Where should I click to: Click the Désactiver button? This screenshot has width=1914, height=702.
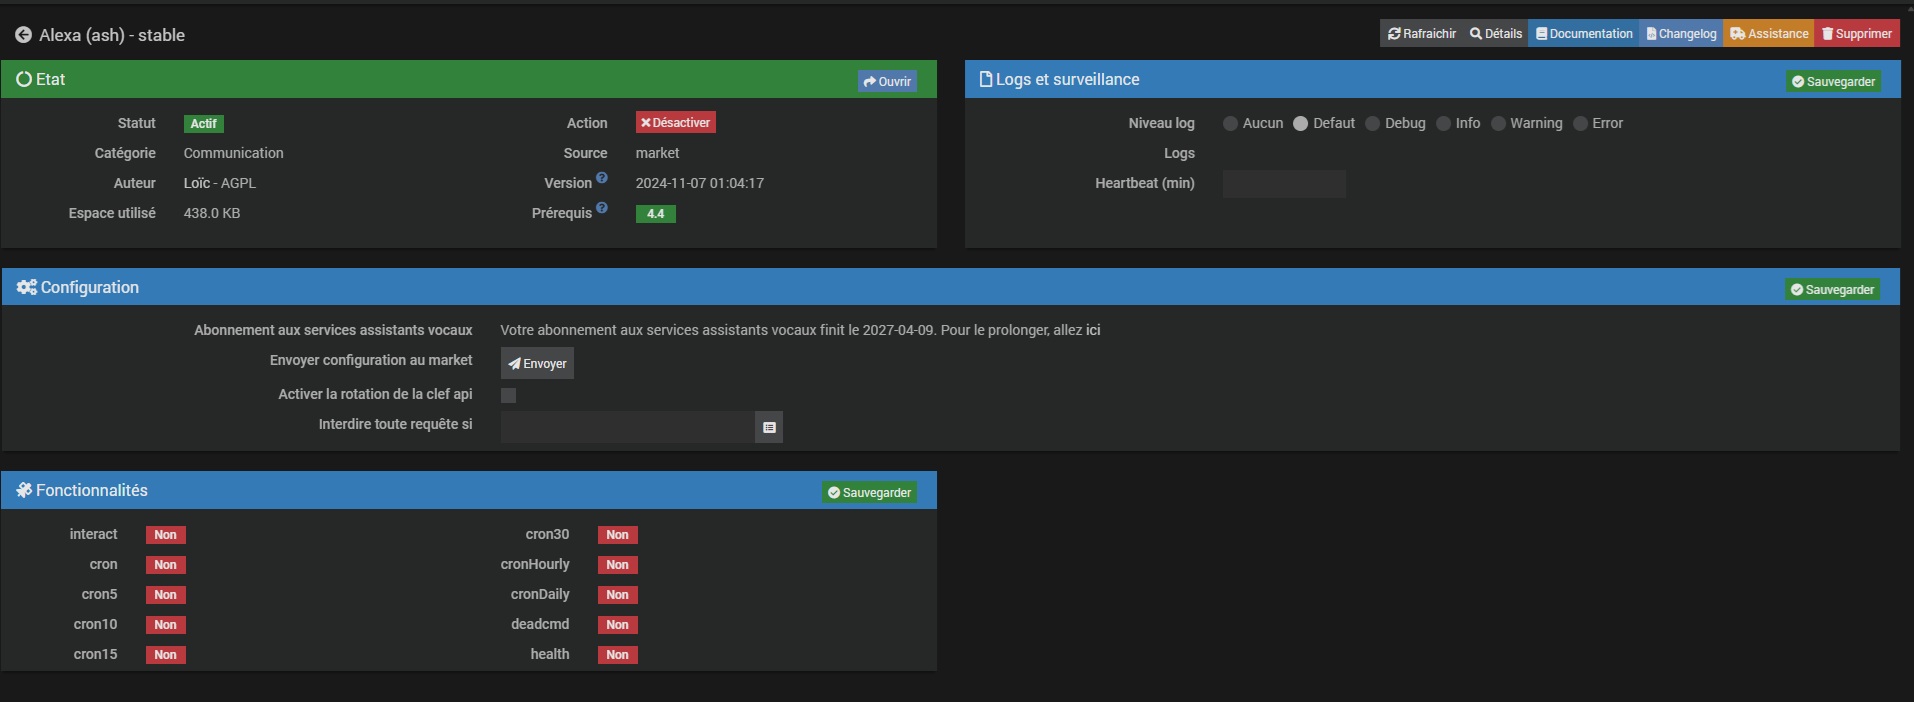pyautogui.click(x=676, y=123)
